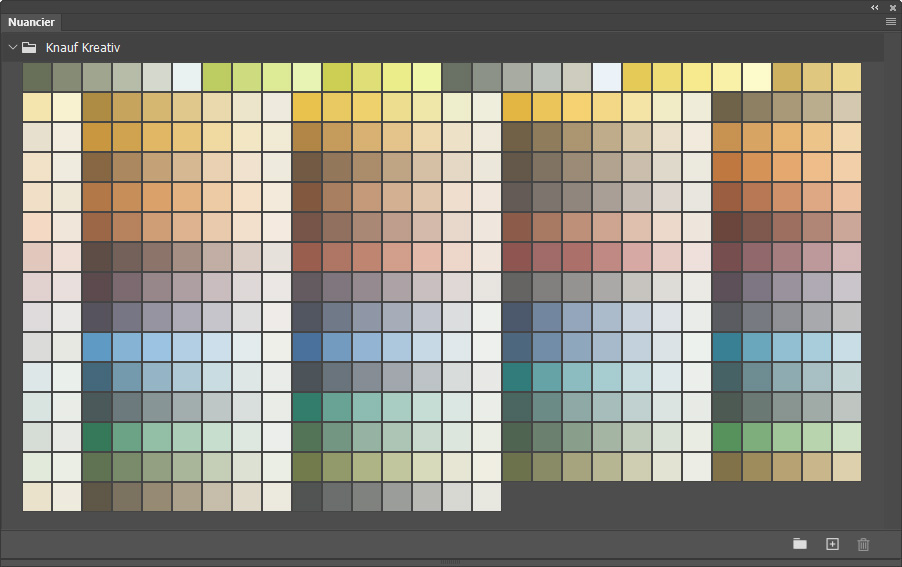Screen dimensions: 902x567
Task: Click the Knauf Kreativ folder icon
Action: point(29,47)
